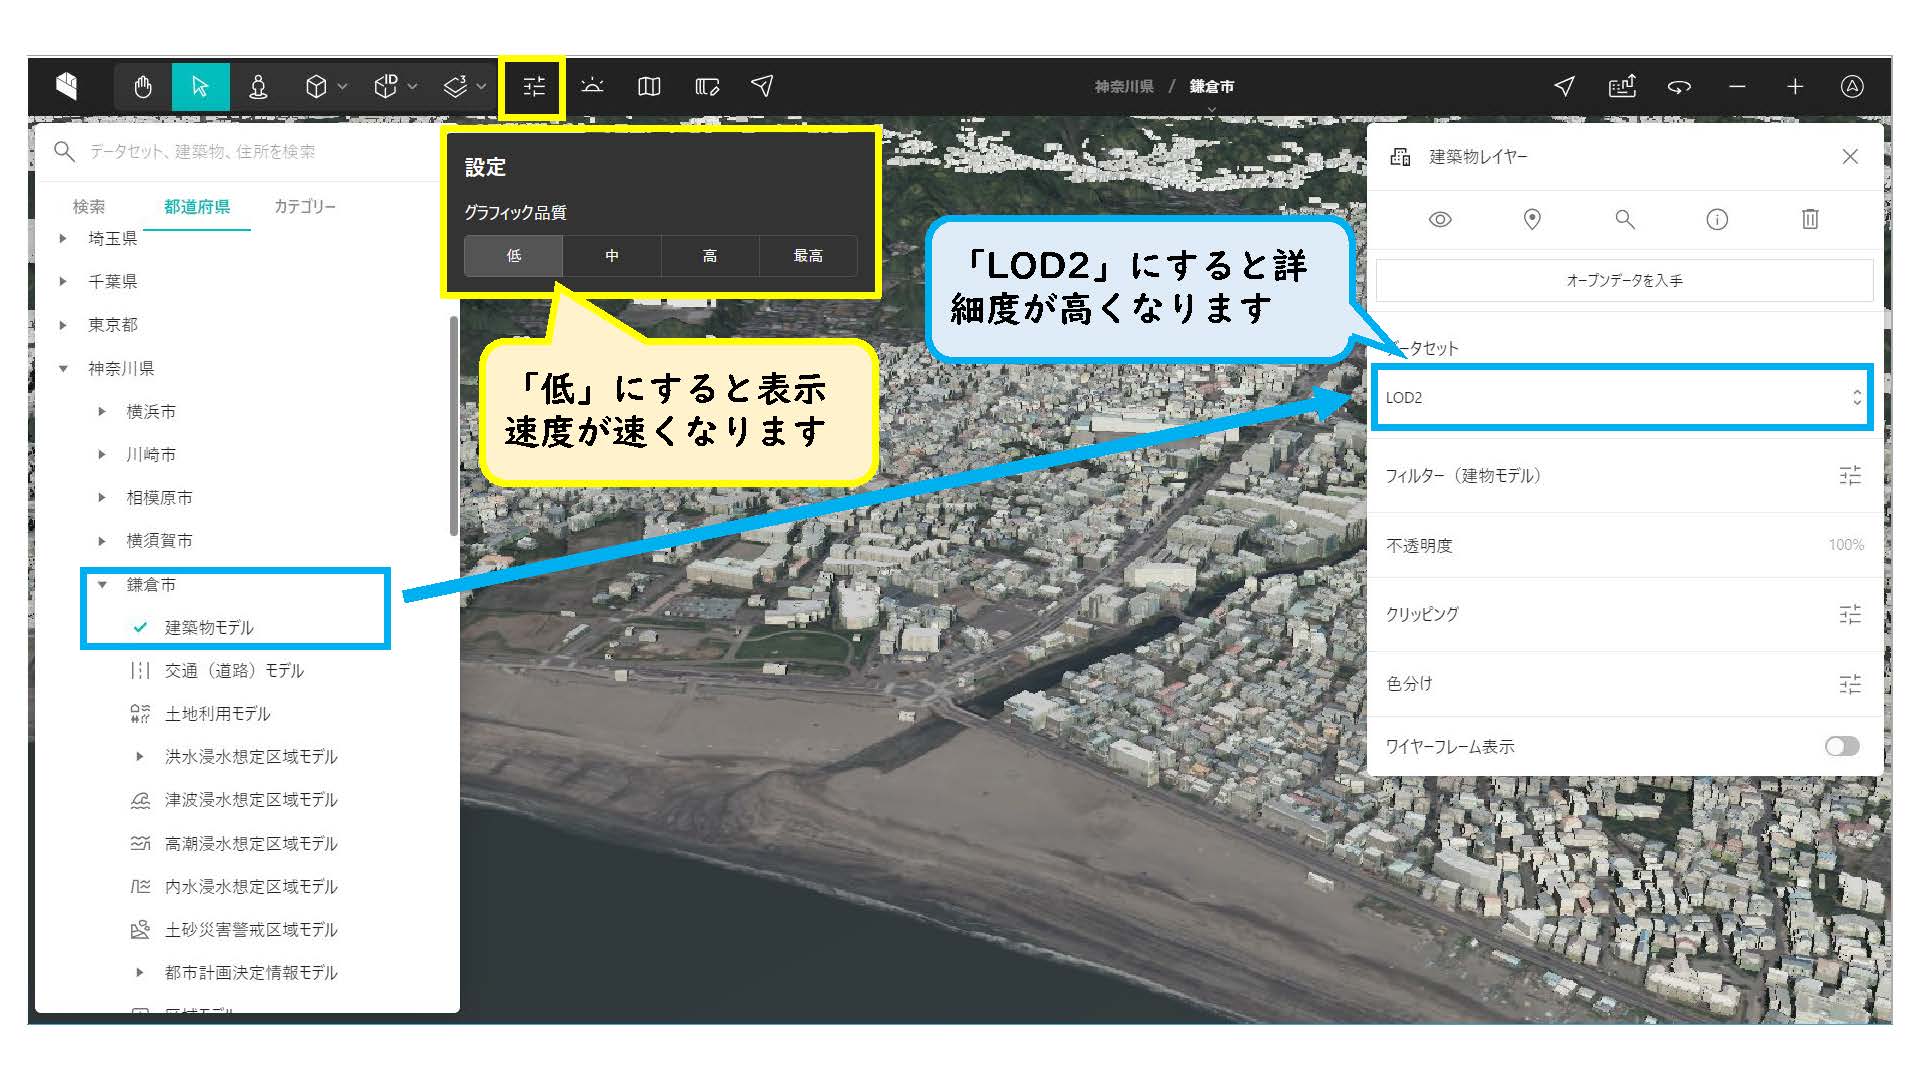Choose the cube sketch tool

[x=316, y=87]
